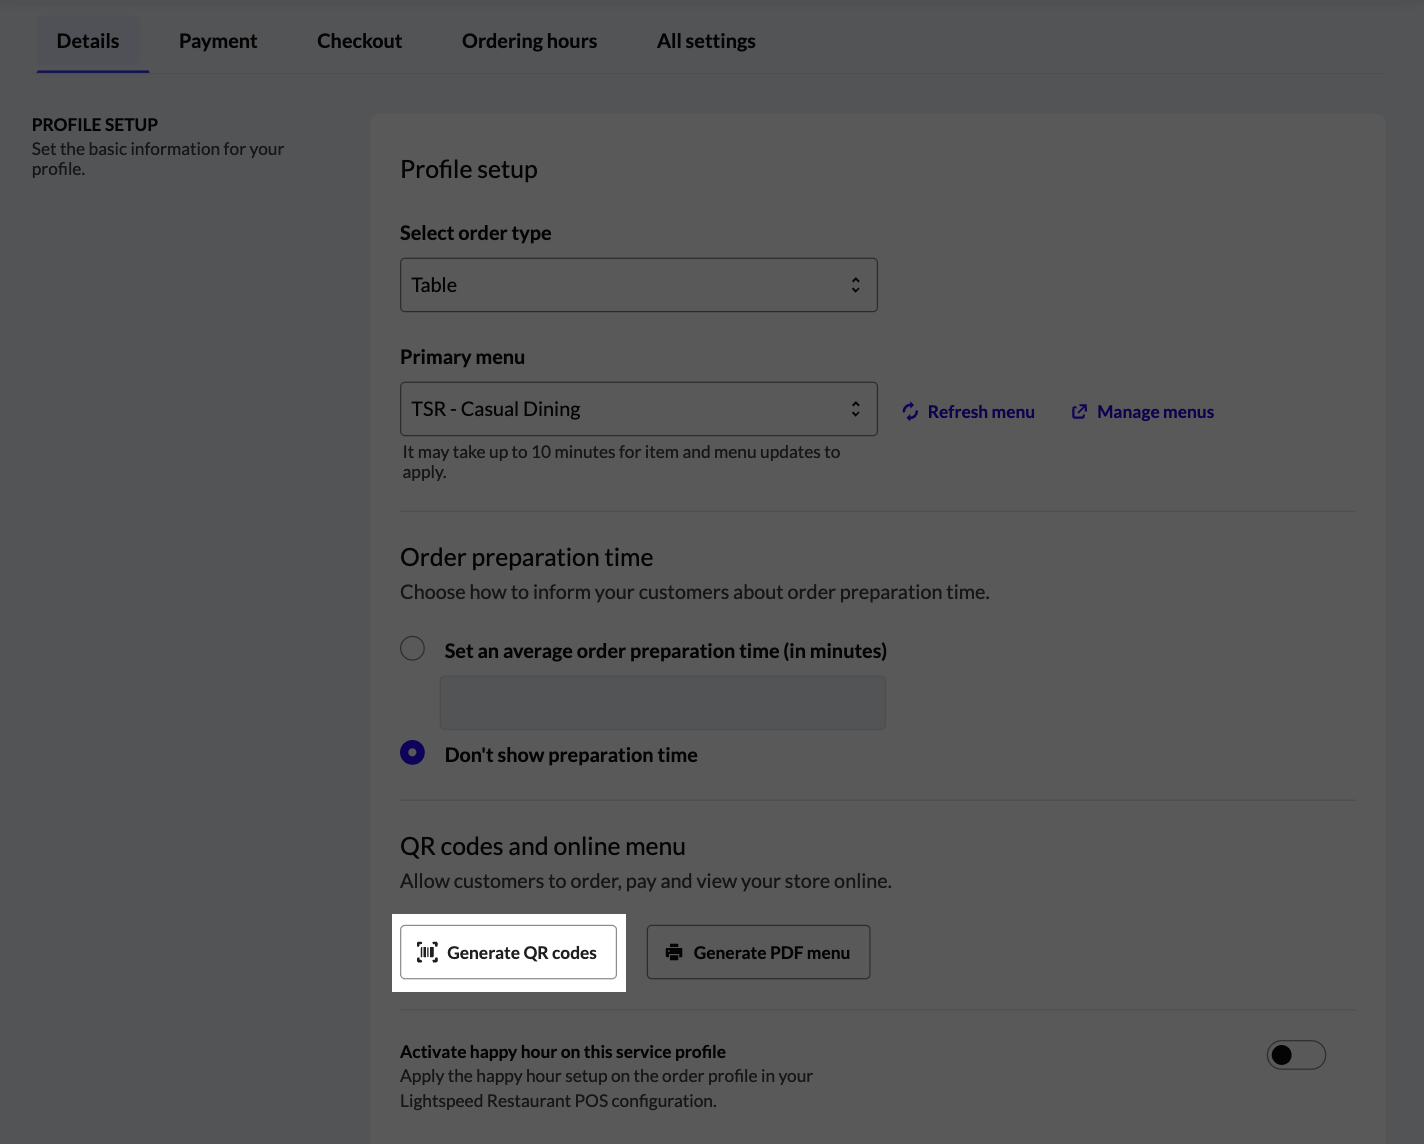Open the Checkout tab
Viewport: 1424px width, 1144px height.
[x=359, y=41]
